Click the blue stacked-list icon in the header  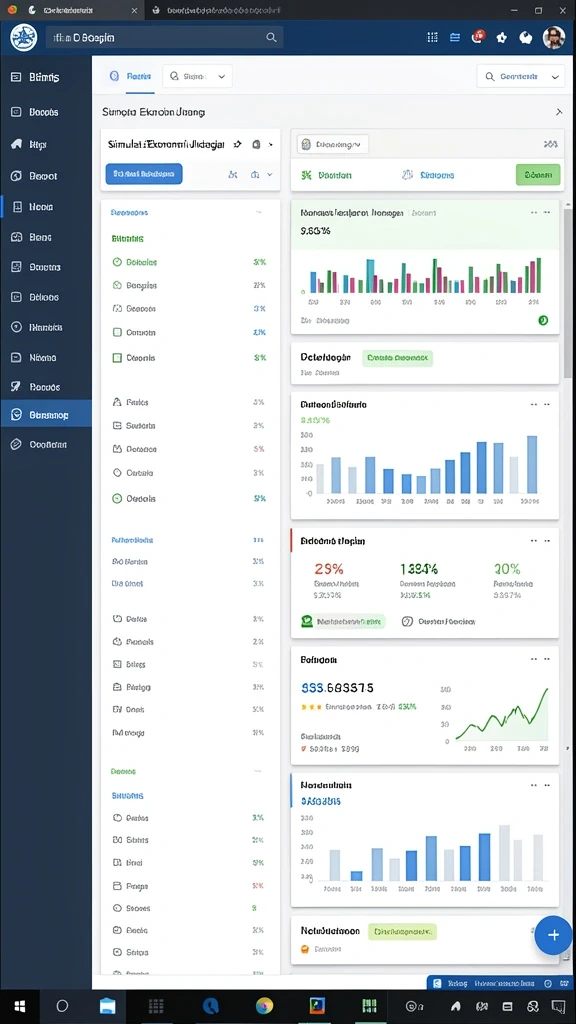click(x=455, y=37)
